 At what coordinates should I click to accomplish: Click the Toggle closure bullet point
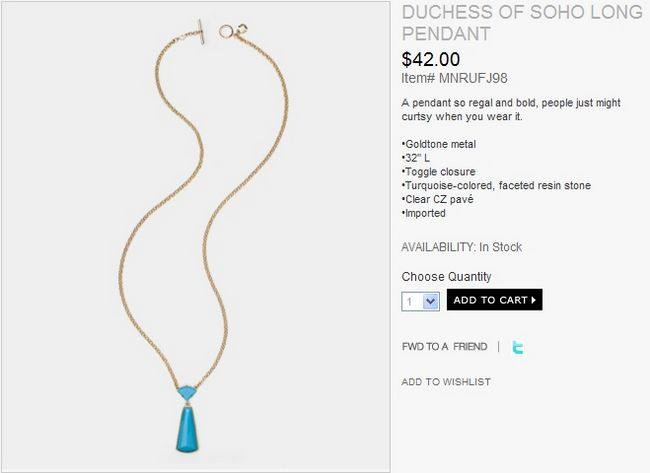click(438, 172)
